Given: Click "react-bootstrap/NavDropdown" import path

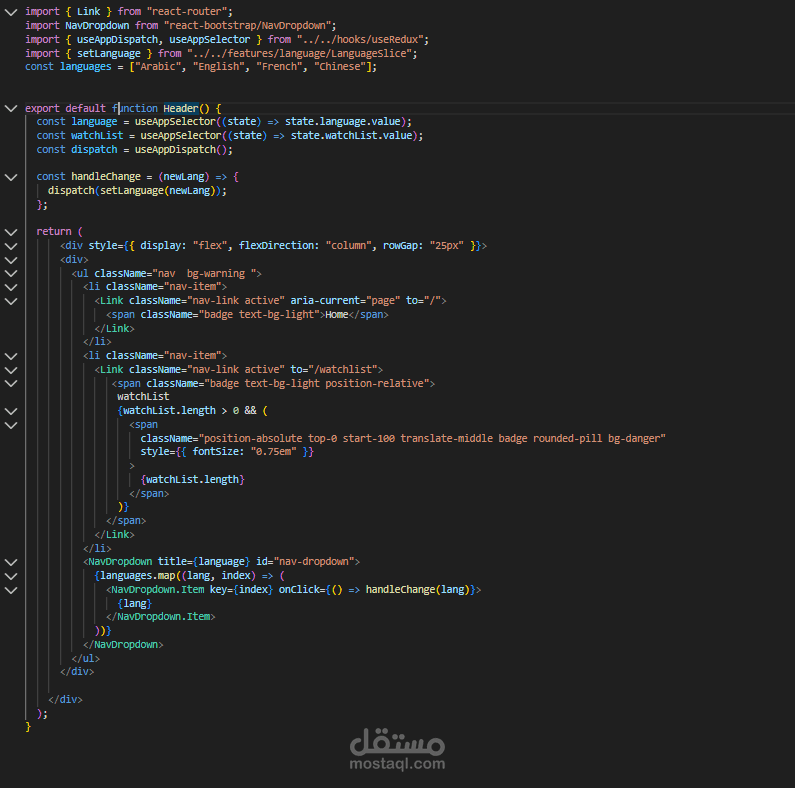Looking at the screenshot, I should pyautogui.click(x=247, y=25).
